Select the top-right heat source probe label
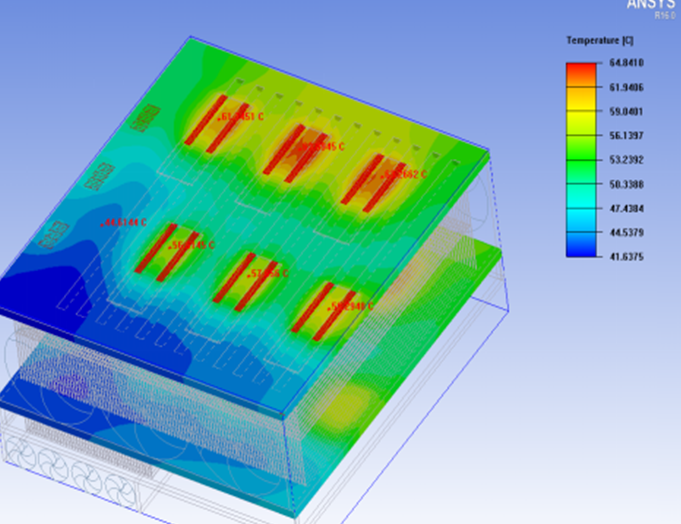This screenshot has width=681, height=524. pyautogui.click(x=405, y=174)
